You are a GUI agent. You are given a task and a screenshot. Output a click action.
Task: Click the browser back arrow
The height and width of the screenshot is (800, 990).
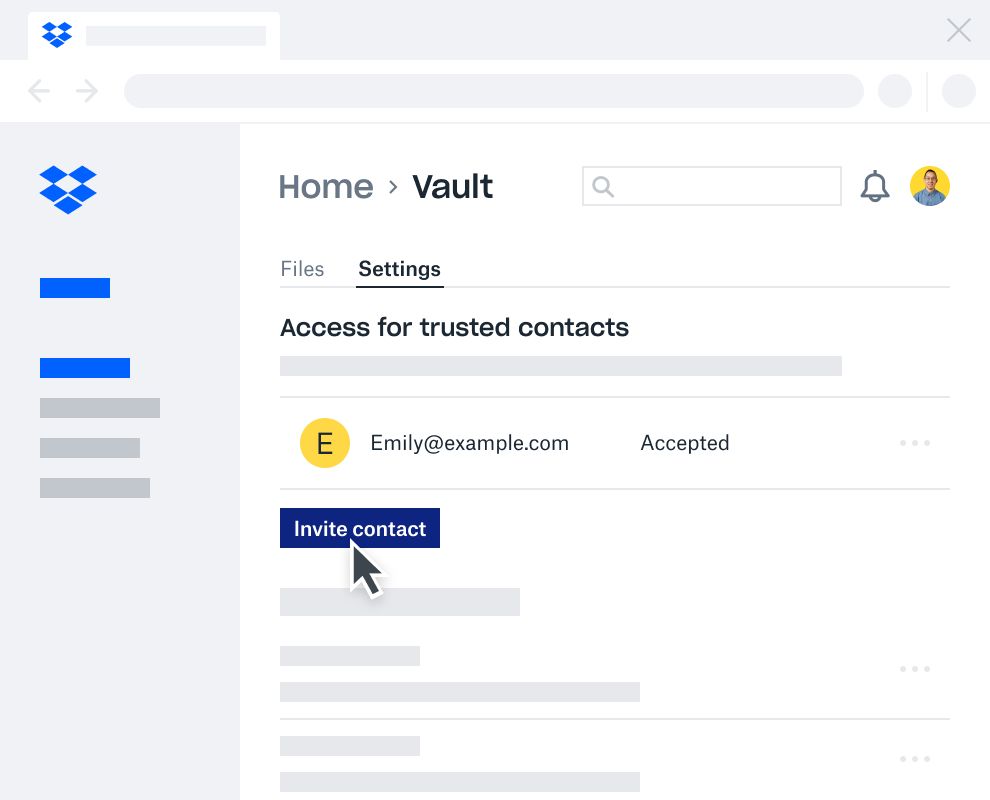39,91
